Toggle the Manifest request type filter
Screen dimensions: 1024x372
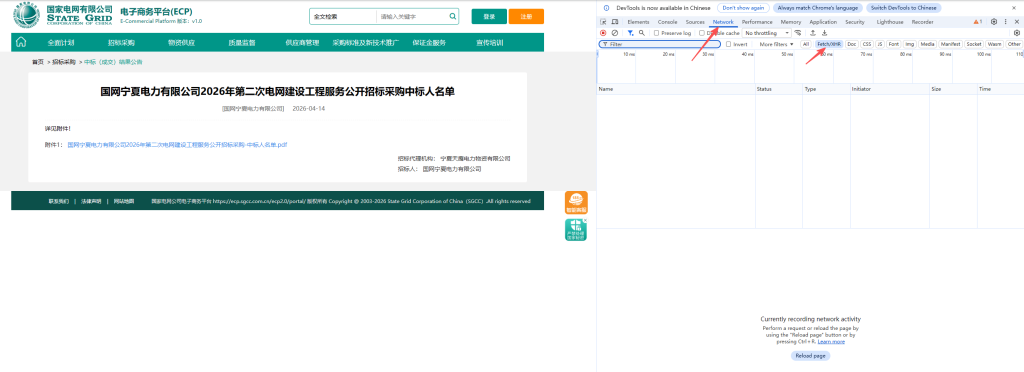(x=951, y=44)
